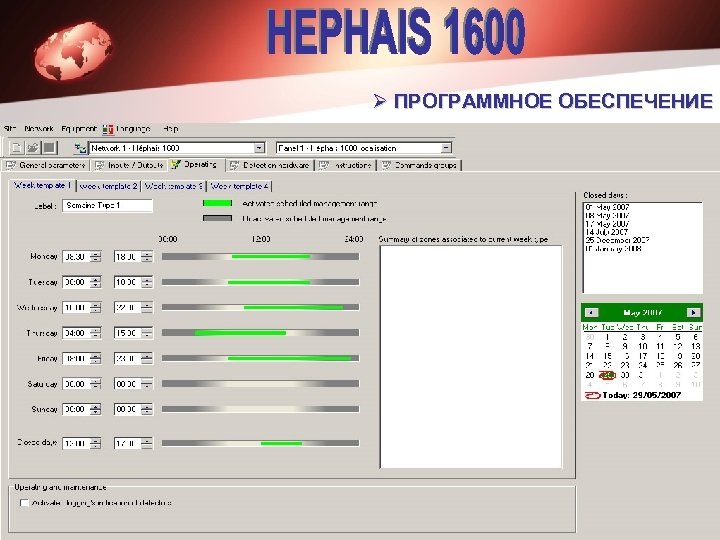Click Tuesday start time field
The height and width of the screenshot is (540, 720).
tap(76, 282)
